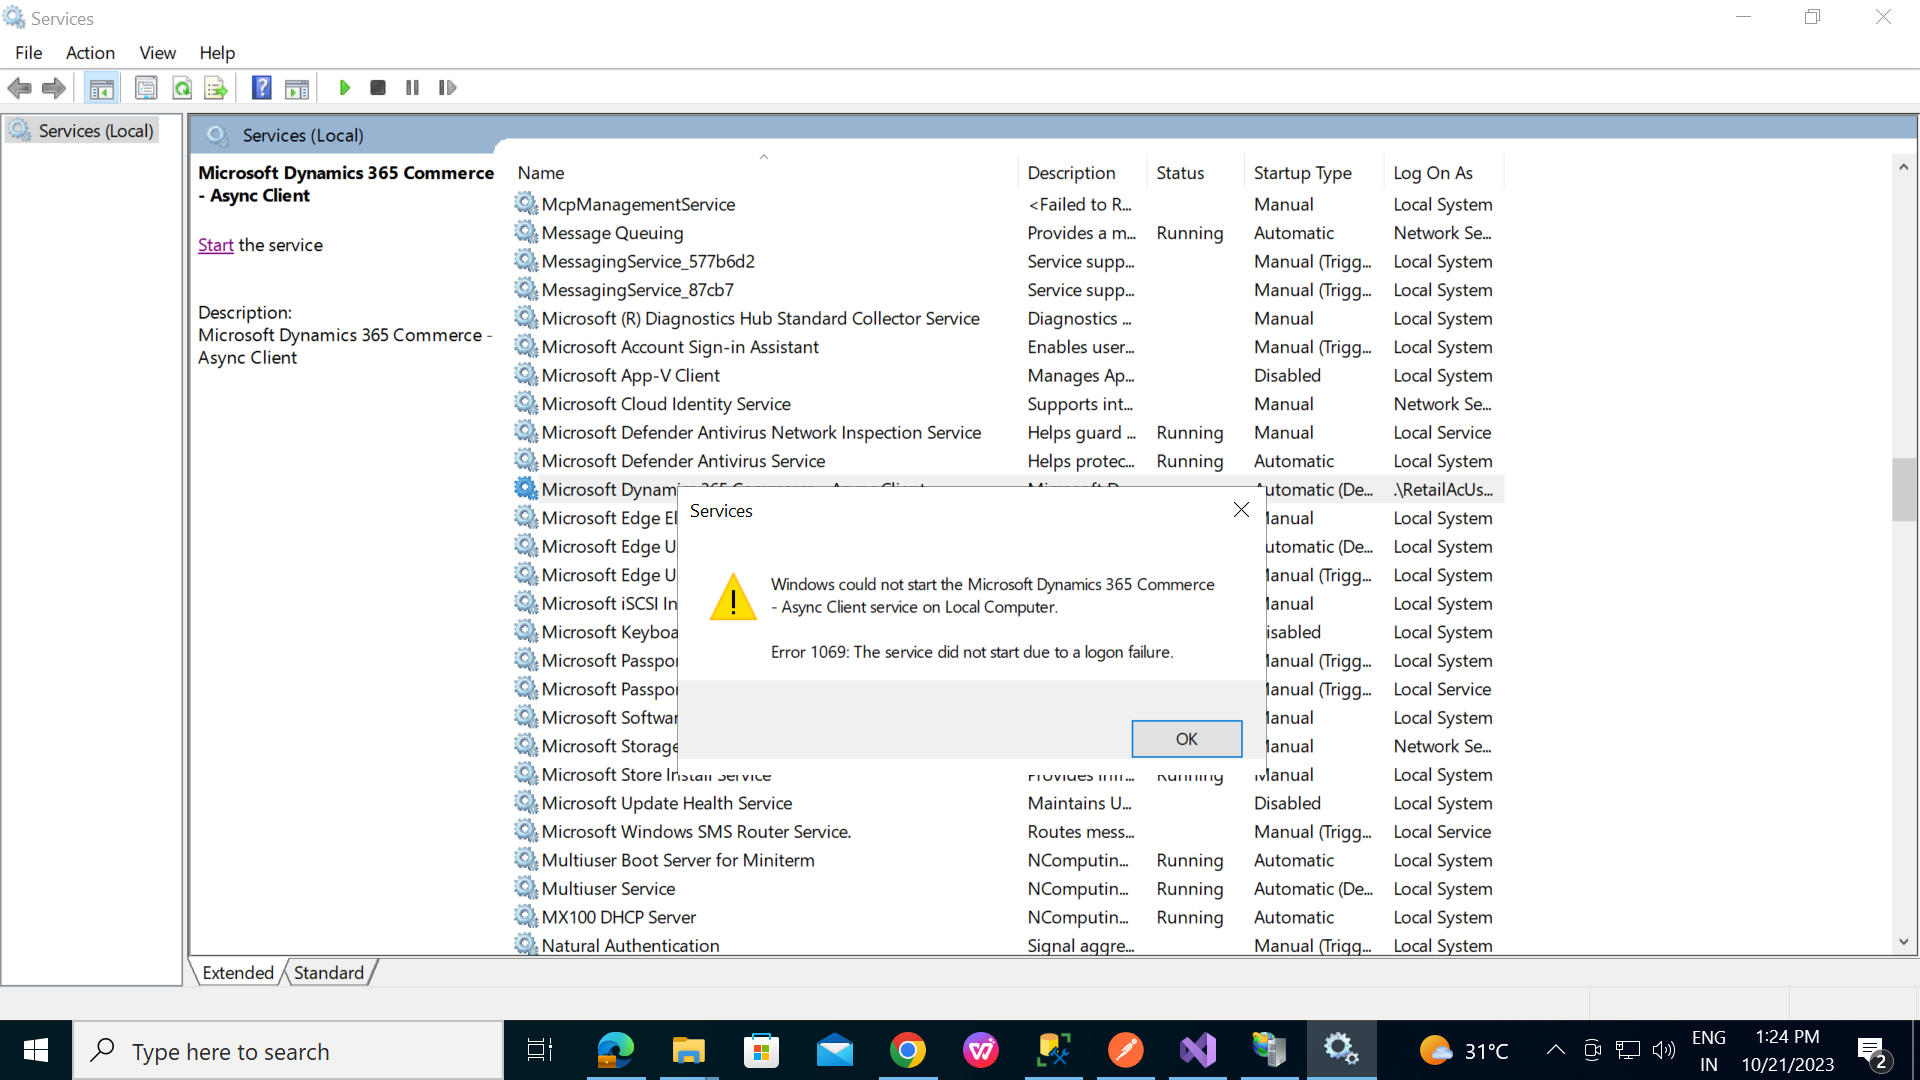Open the Action menu

(x=90, y=53)
